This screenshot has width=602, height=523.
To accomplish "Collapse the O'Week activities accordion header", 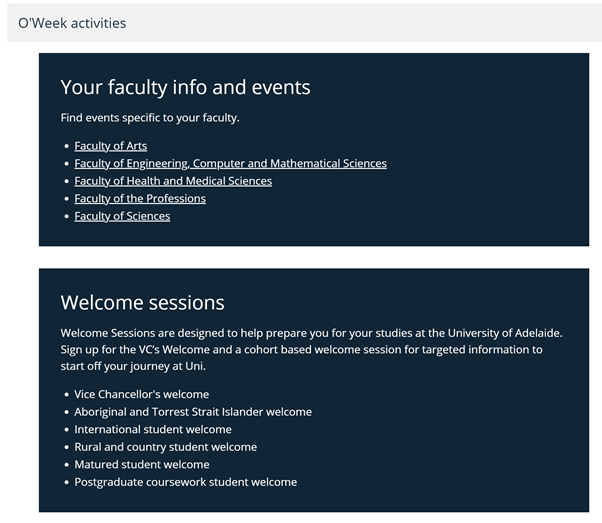I will point(304,23).
